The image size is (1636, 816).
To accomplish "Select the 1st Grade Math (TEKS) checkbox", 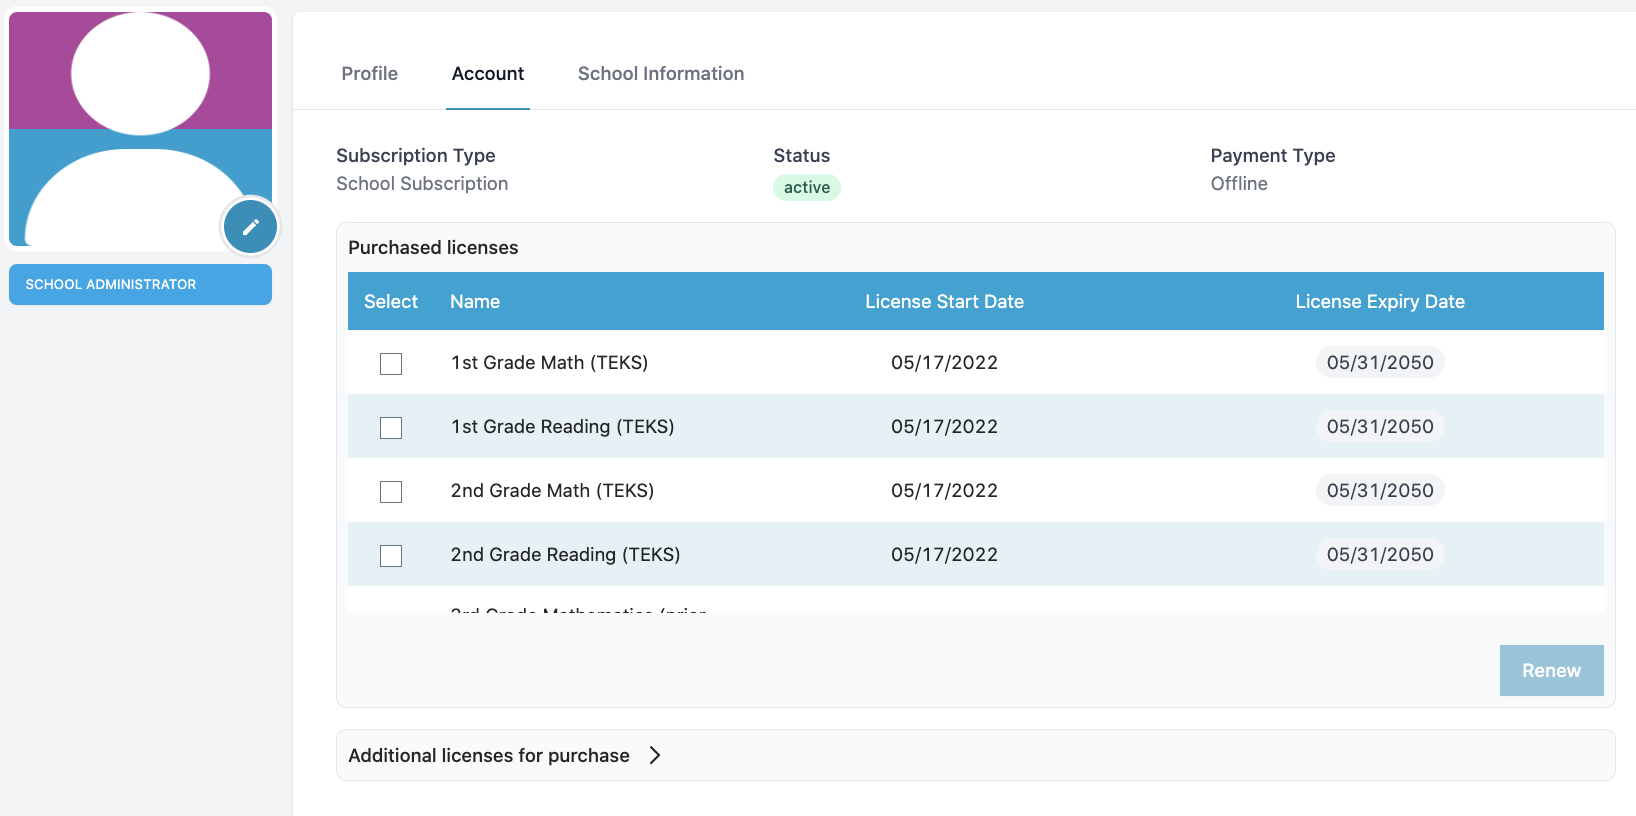I will (391, 364).
